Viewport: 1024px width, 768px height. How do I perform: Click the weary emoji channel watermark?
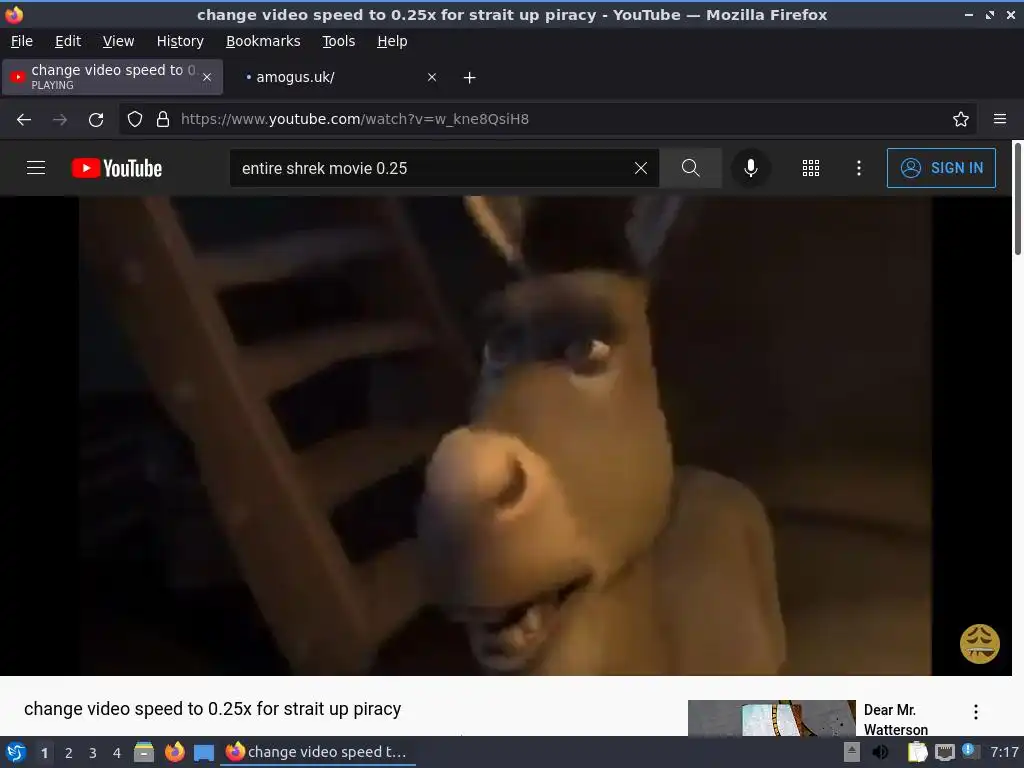pos(979,644)
